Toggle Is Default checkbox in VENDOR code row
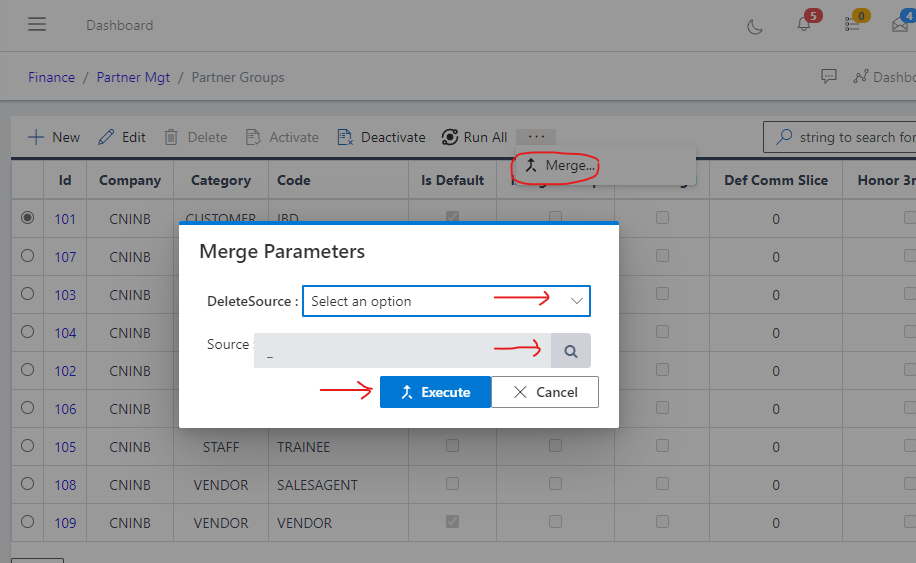Viewport: 916px width, 563px height. (452, 522)
